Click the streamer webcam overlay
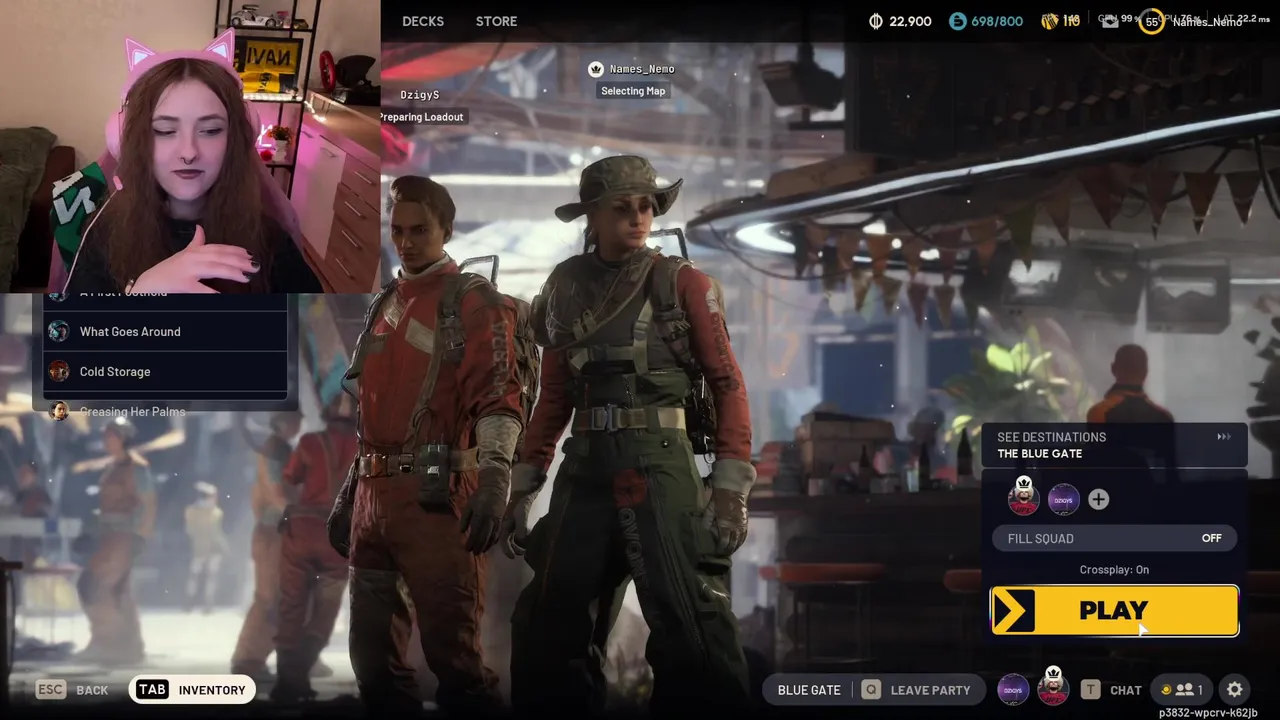This screenshot has height=720, width=1280. click(x=190, y=146)
